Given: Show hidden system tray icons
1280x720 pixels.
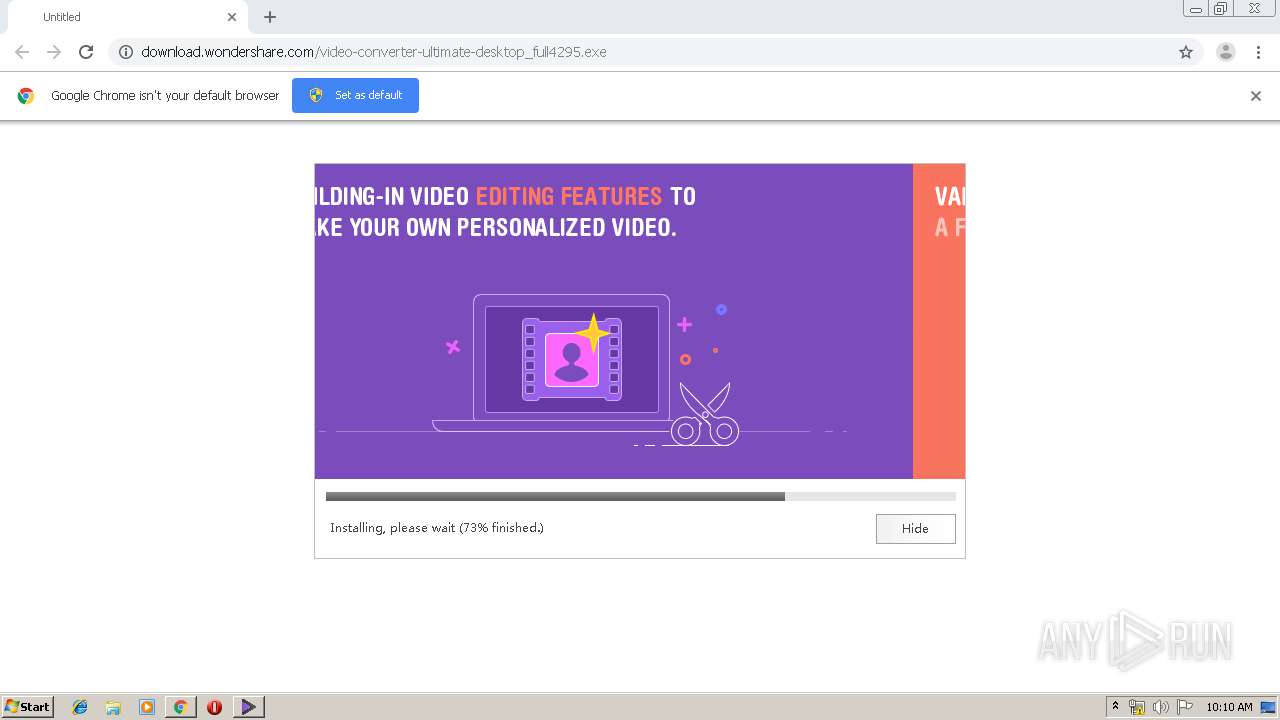Looking at the screenshot, I should click(x=1115, y=707).
